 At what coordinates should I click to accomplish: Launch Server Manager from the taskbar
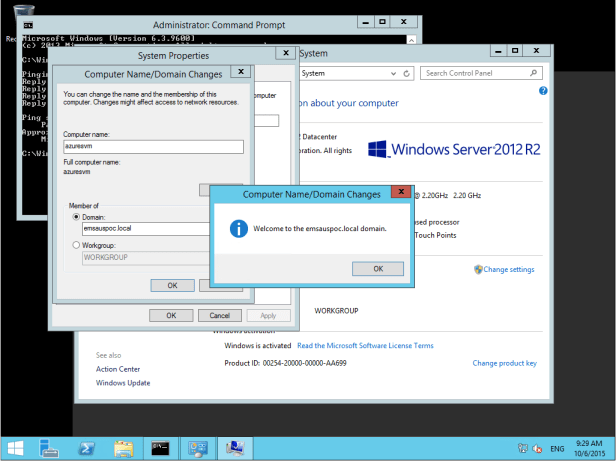pos(48,448)
